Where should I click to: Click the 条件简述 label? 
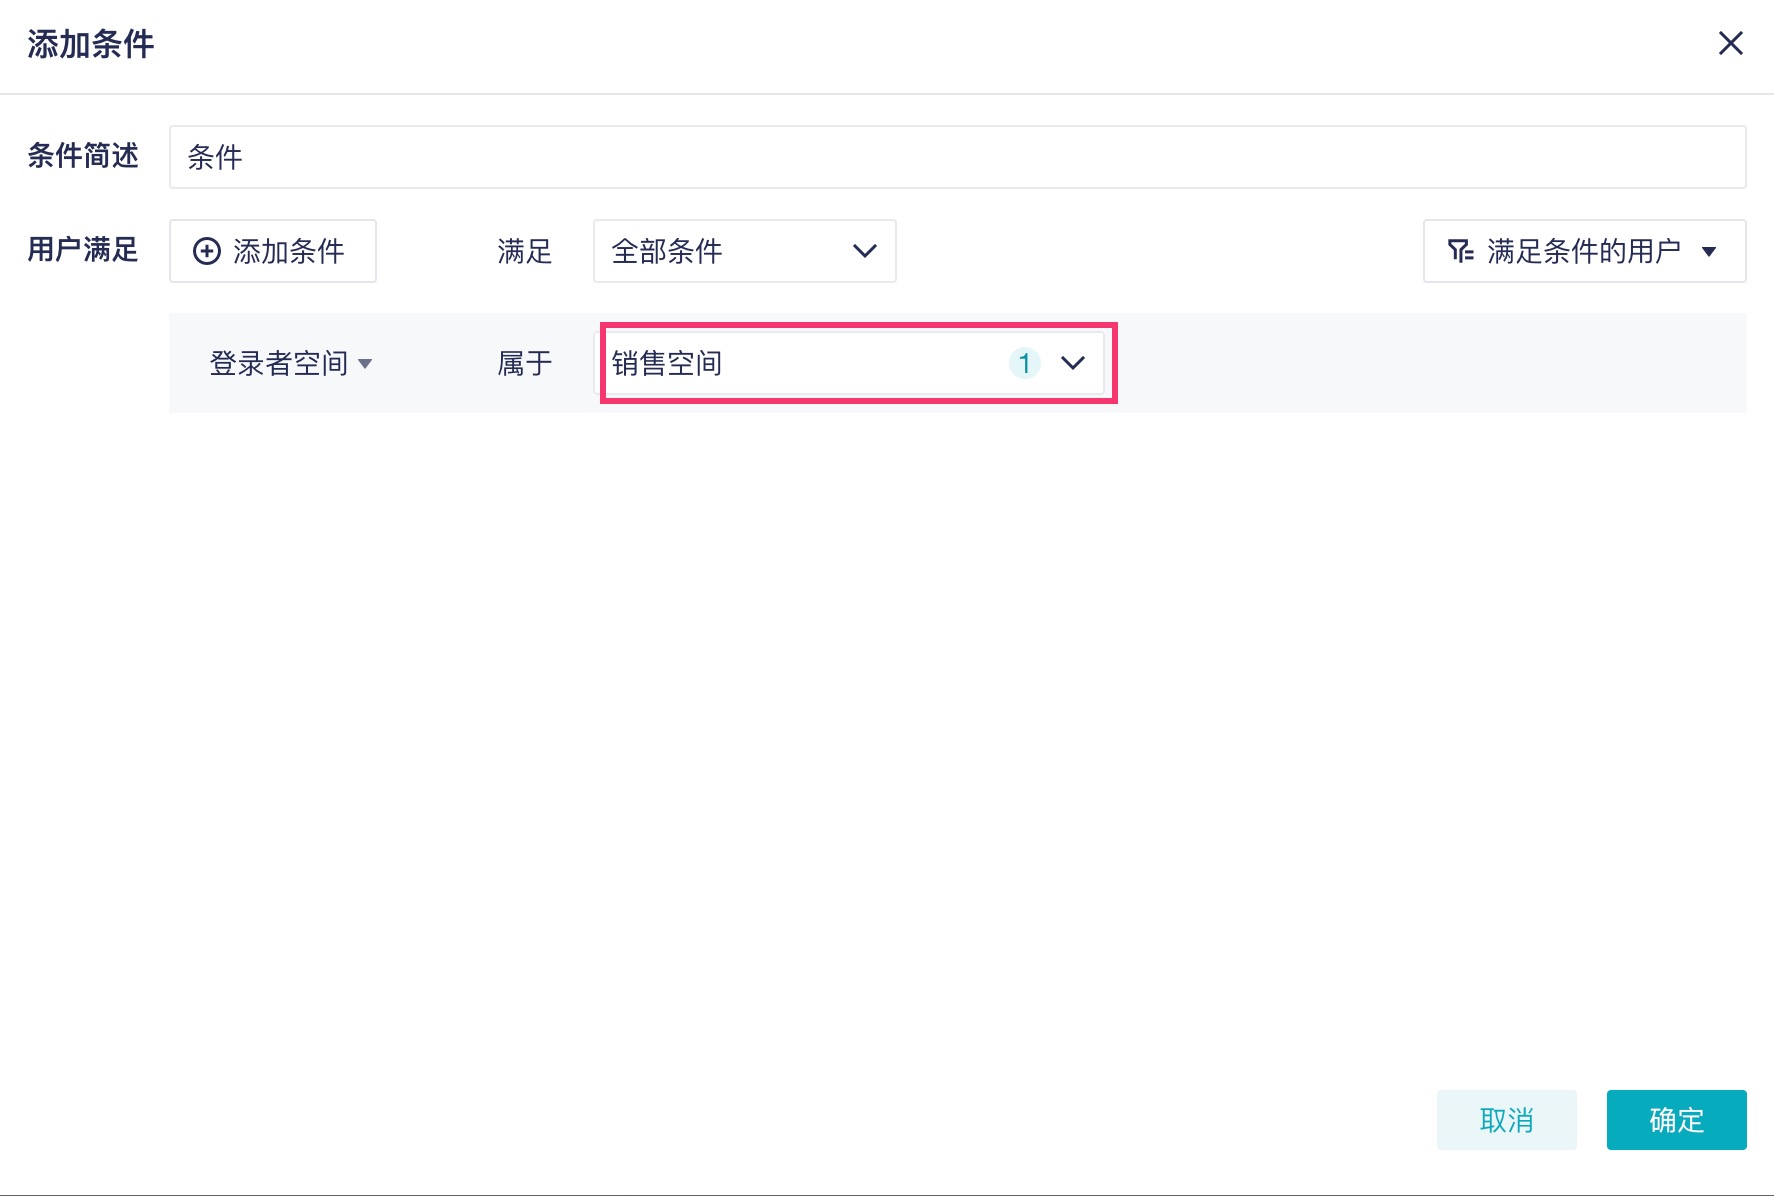83,155
